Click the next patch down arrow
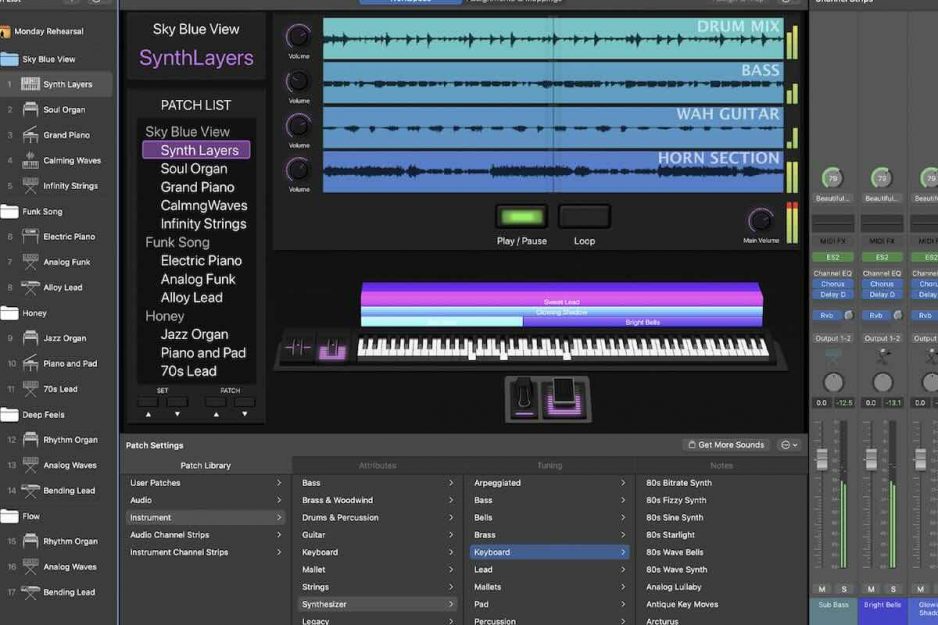Screen dimensions: 938x625 point(245,413)
